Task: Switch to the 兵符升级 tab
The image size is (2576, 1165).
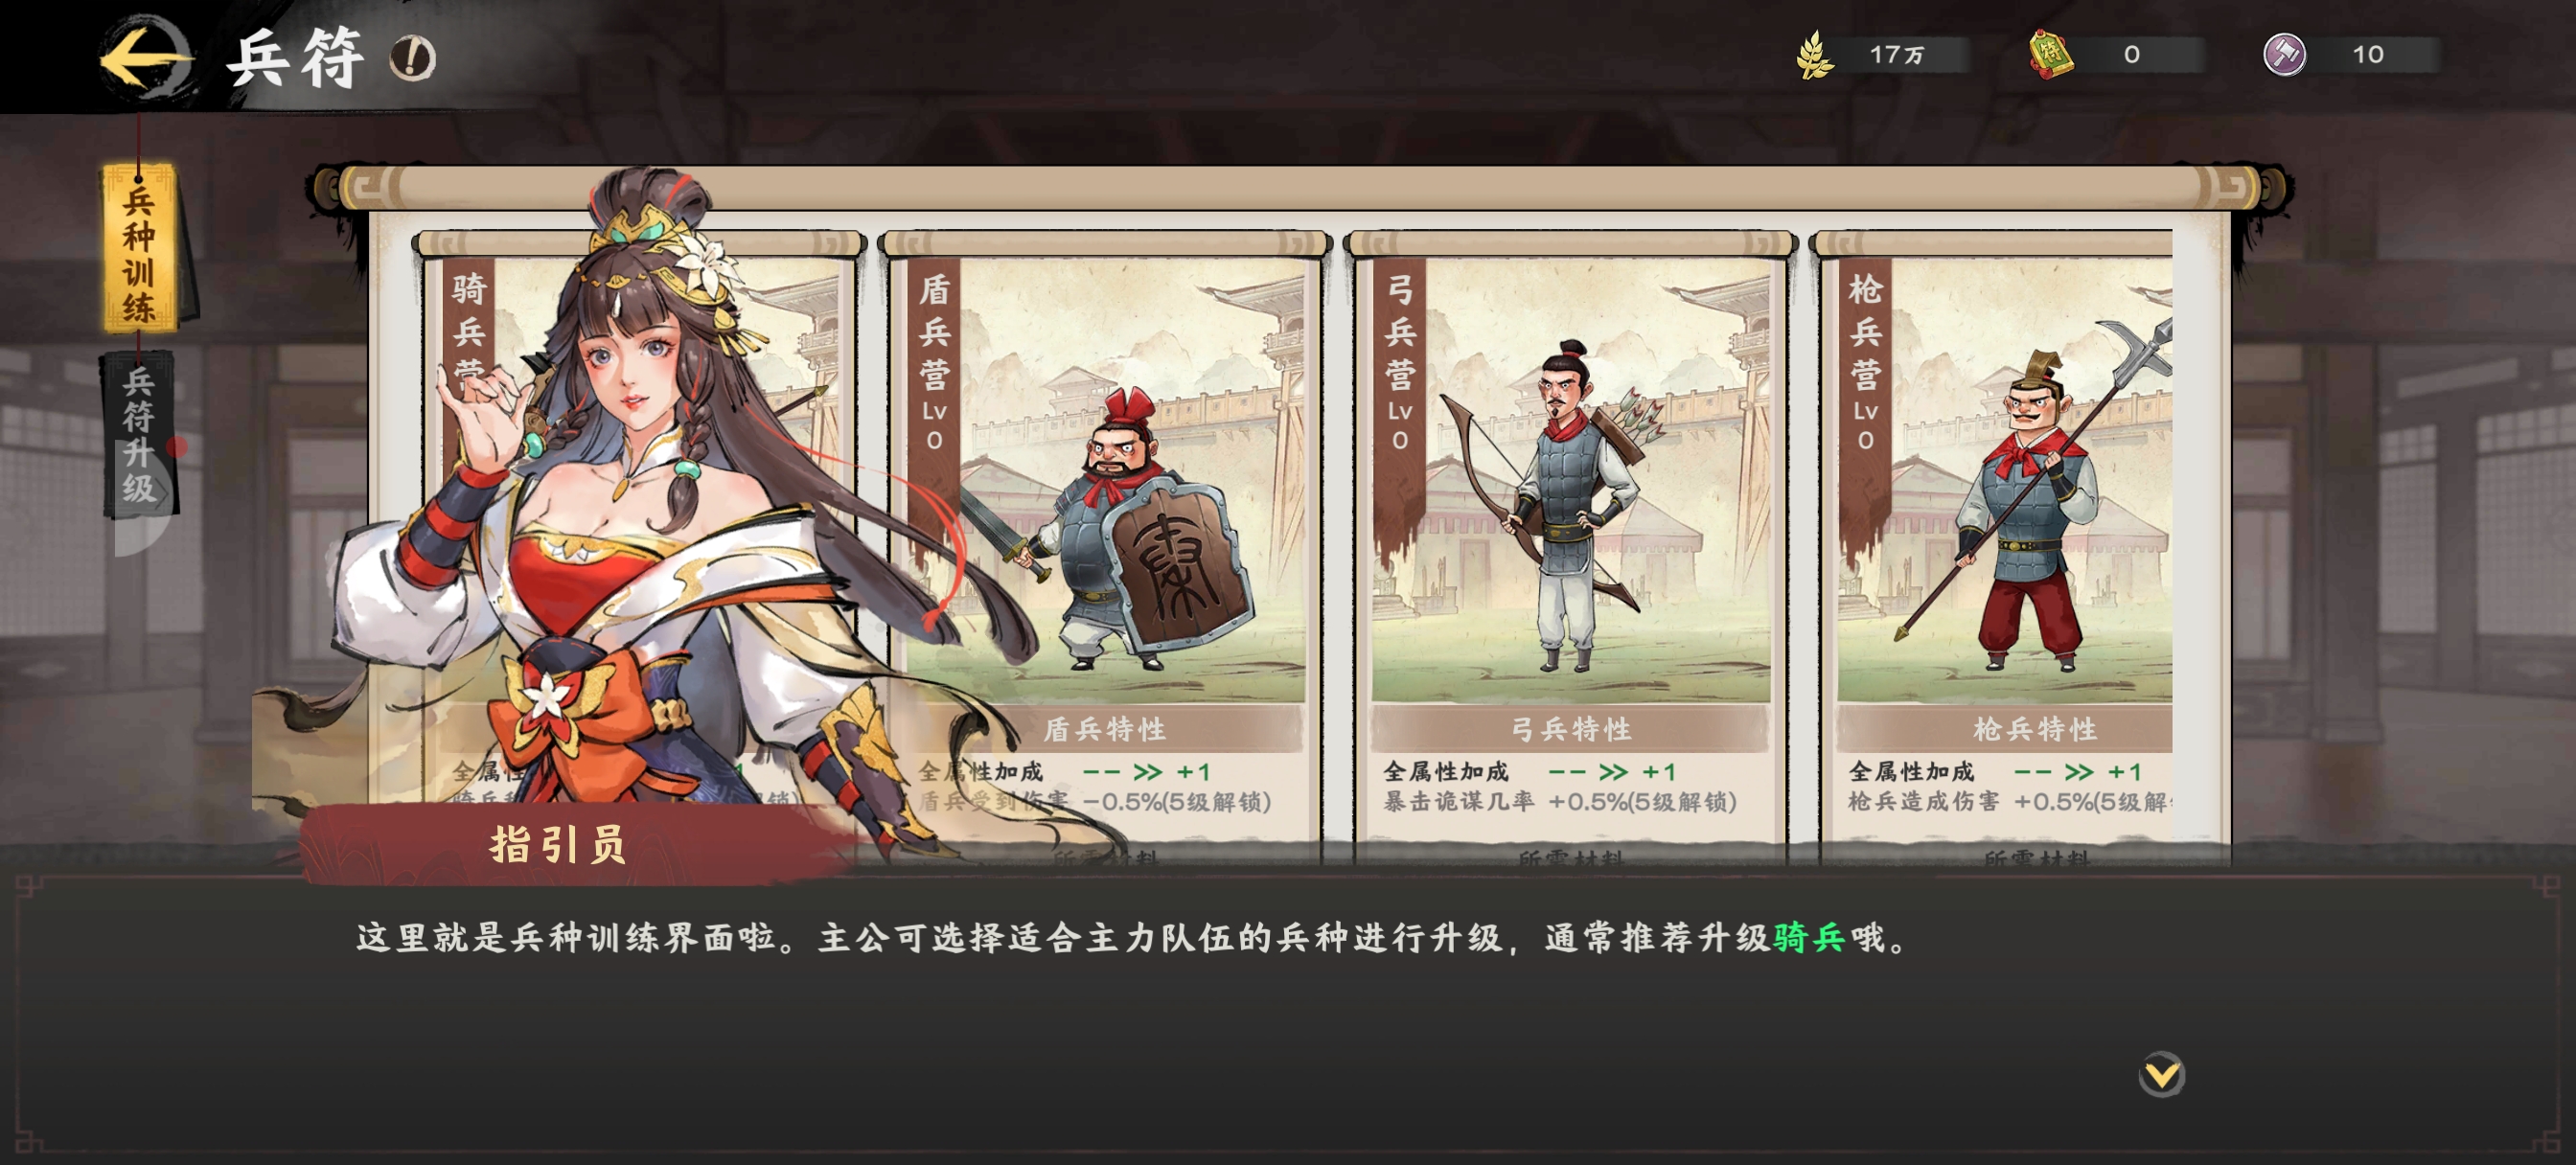Action: click(x=140, y=435)
